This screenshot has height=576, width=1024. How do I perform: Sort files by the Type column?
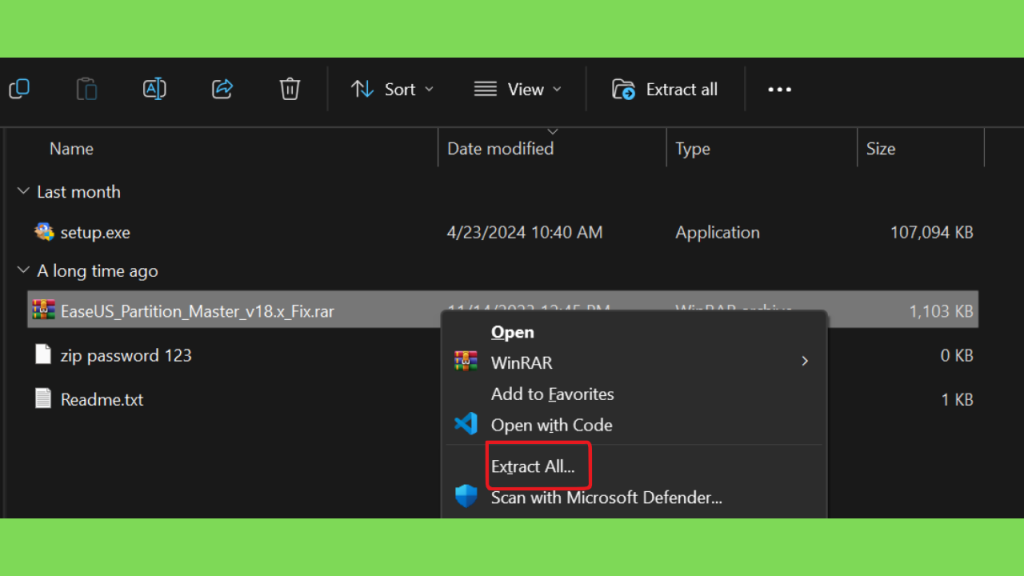click(x=692, y=149)
